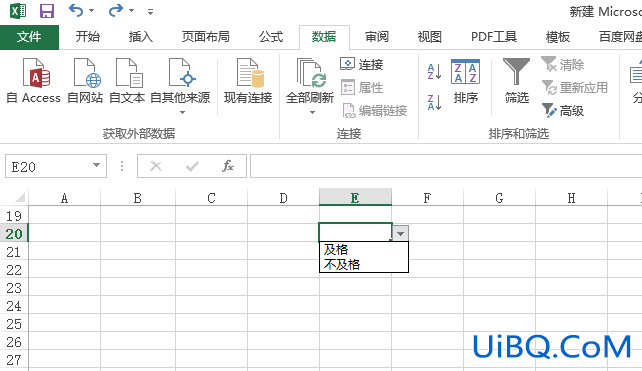Customize the Quick Access Toolbar
This screenshot has height=371, width=642.
coord(150,12)
